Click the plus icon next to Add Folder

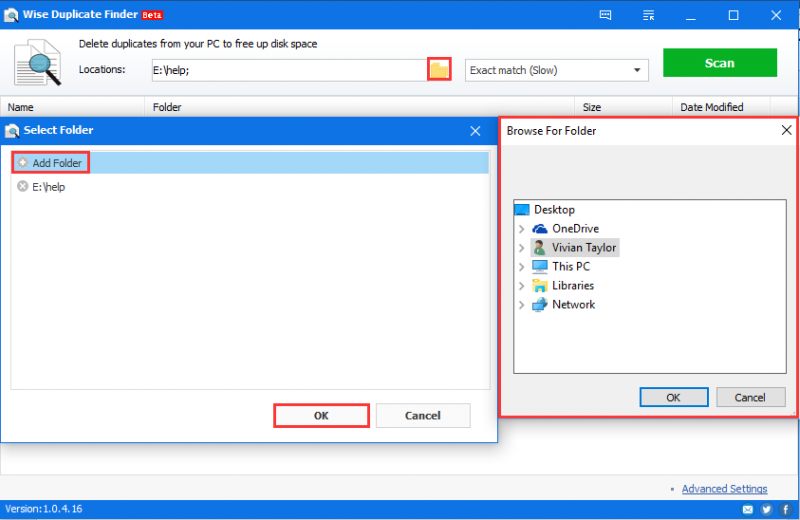point(22,162)
